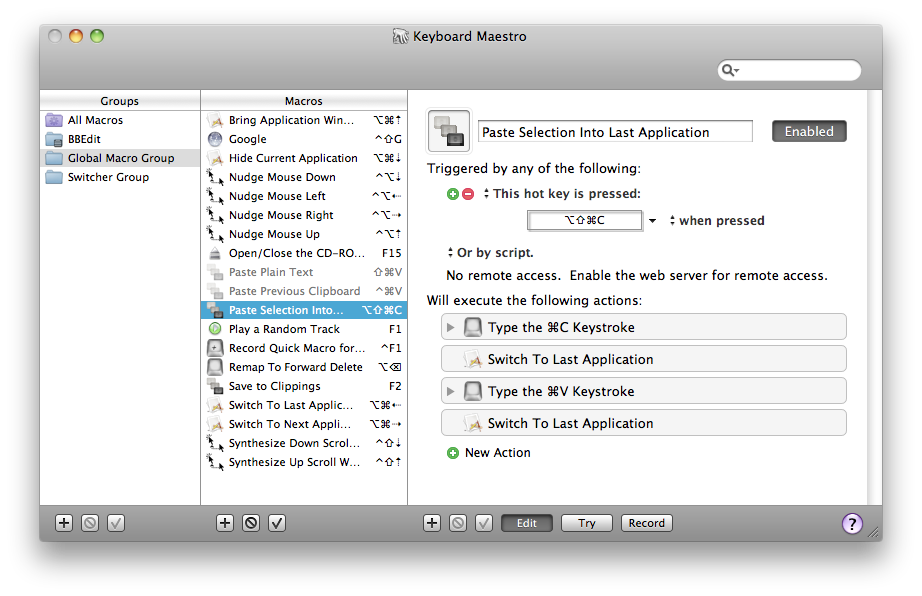The height and width of the screenshot is (596, 922).
Task: Click the Play a Random Track icon
Action: coord(215,329)
